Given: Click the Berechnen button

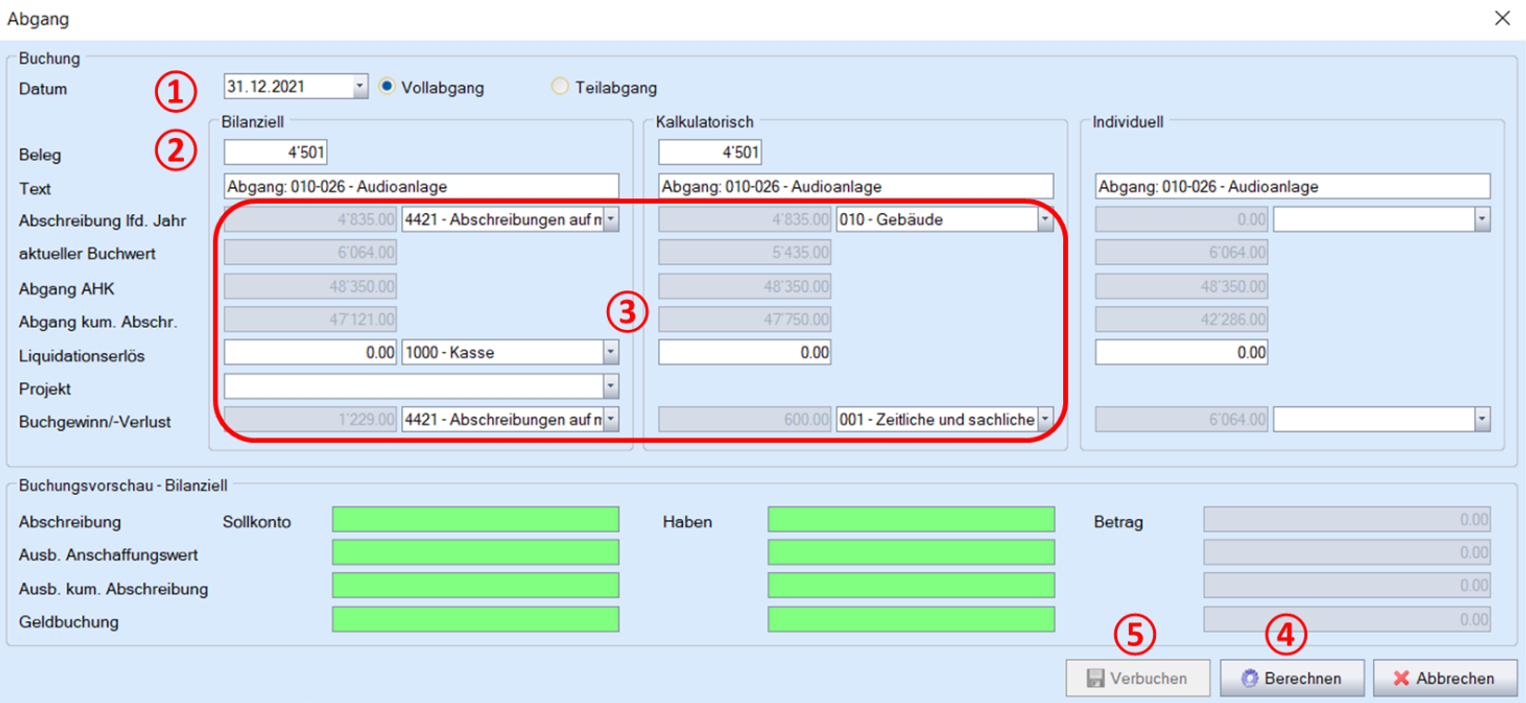Looking at the screenshot, I should click(x=1292, y=678).
